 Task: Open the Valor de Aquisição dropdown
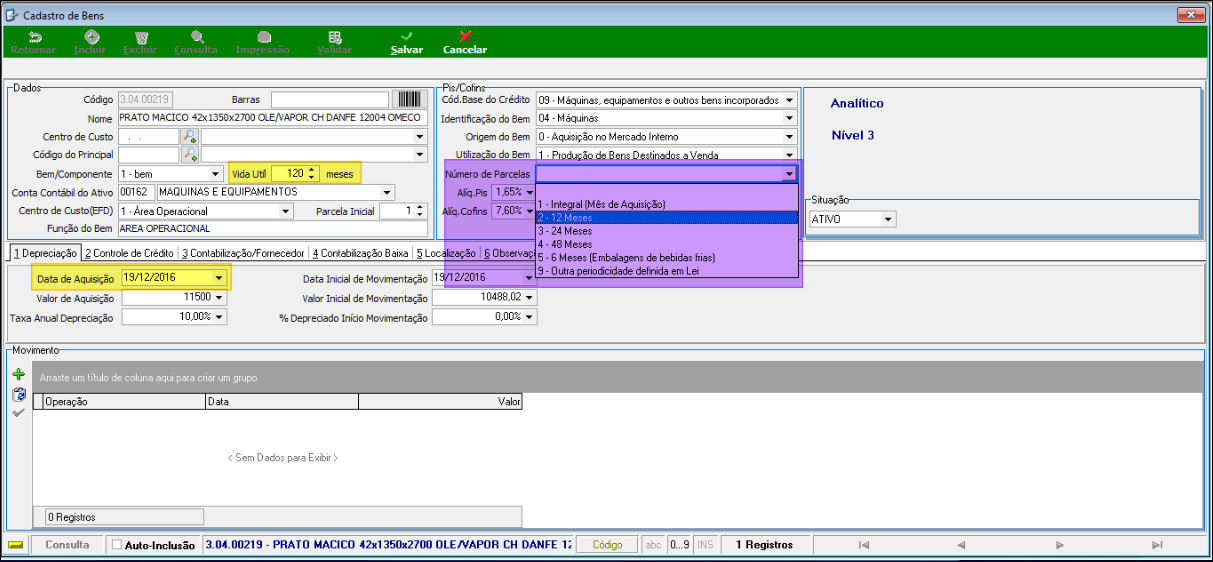tap(219, 297)
